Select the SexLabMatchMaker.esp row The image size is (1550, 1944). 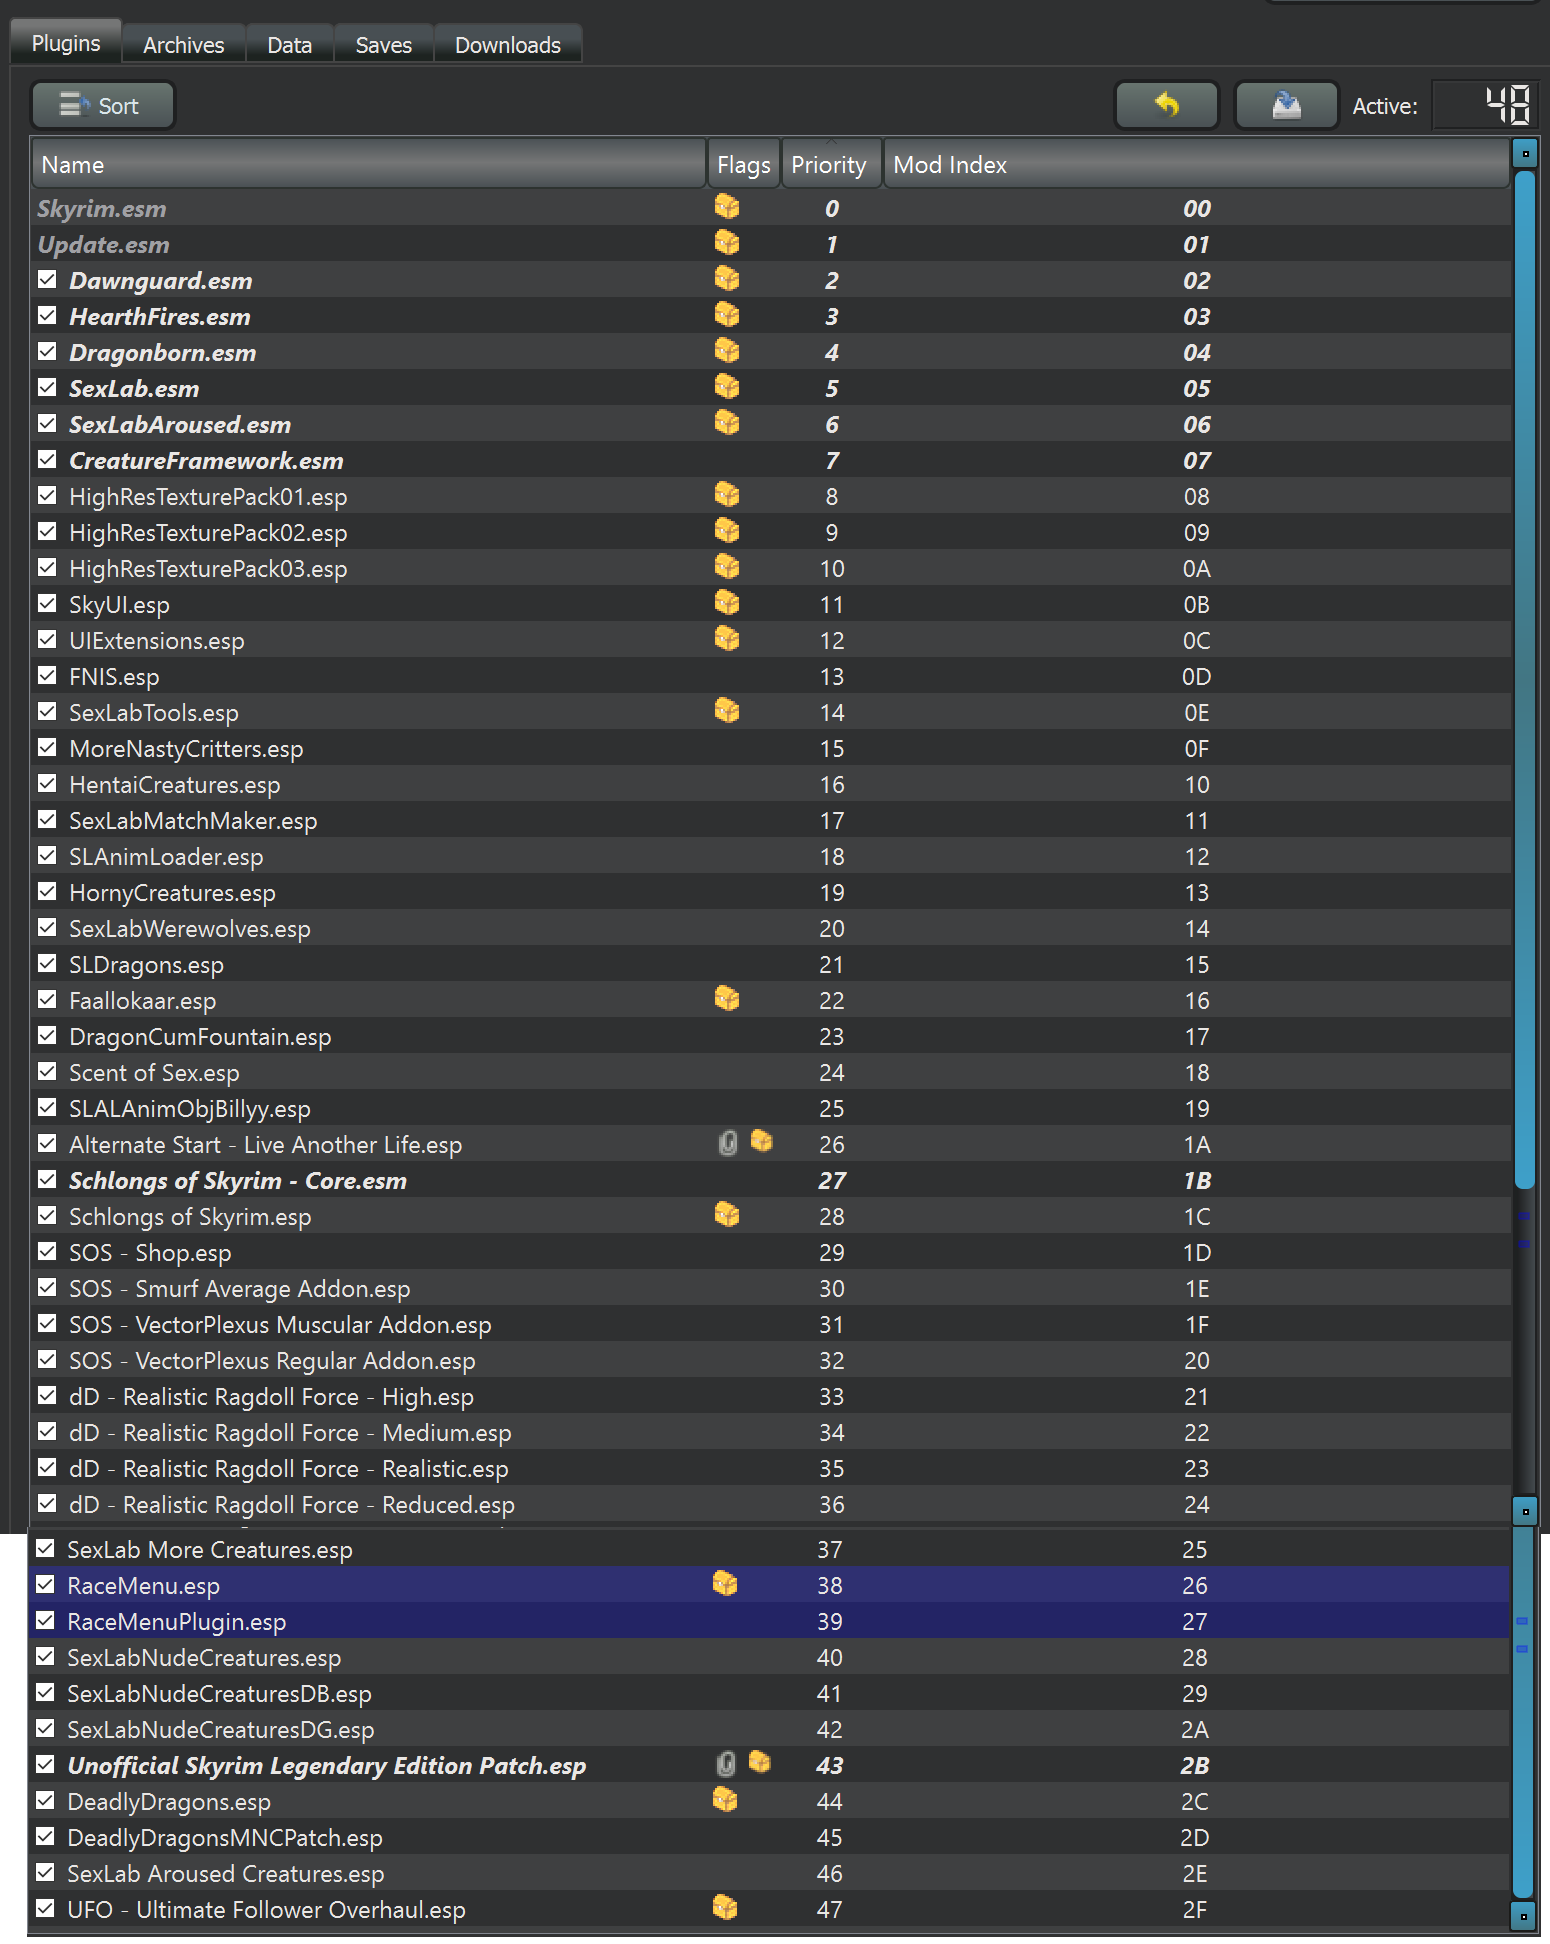770,821
